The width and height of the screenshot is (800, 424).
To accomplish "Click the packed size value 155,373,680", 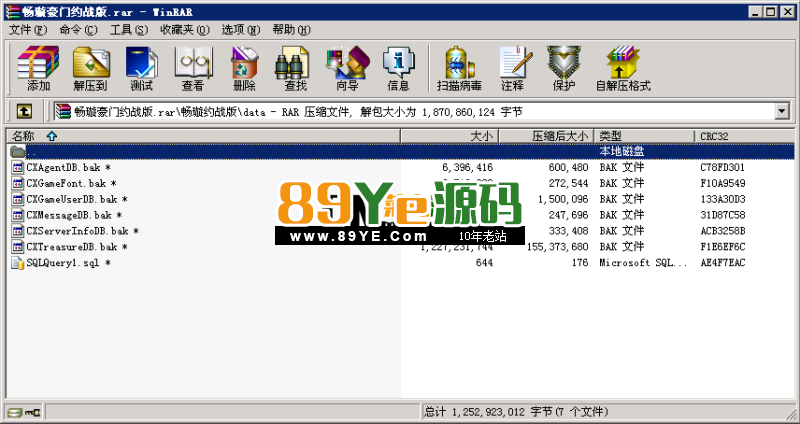I will coord(558,247).
